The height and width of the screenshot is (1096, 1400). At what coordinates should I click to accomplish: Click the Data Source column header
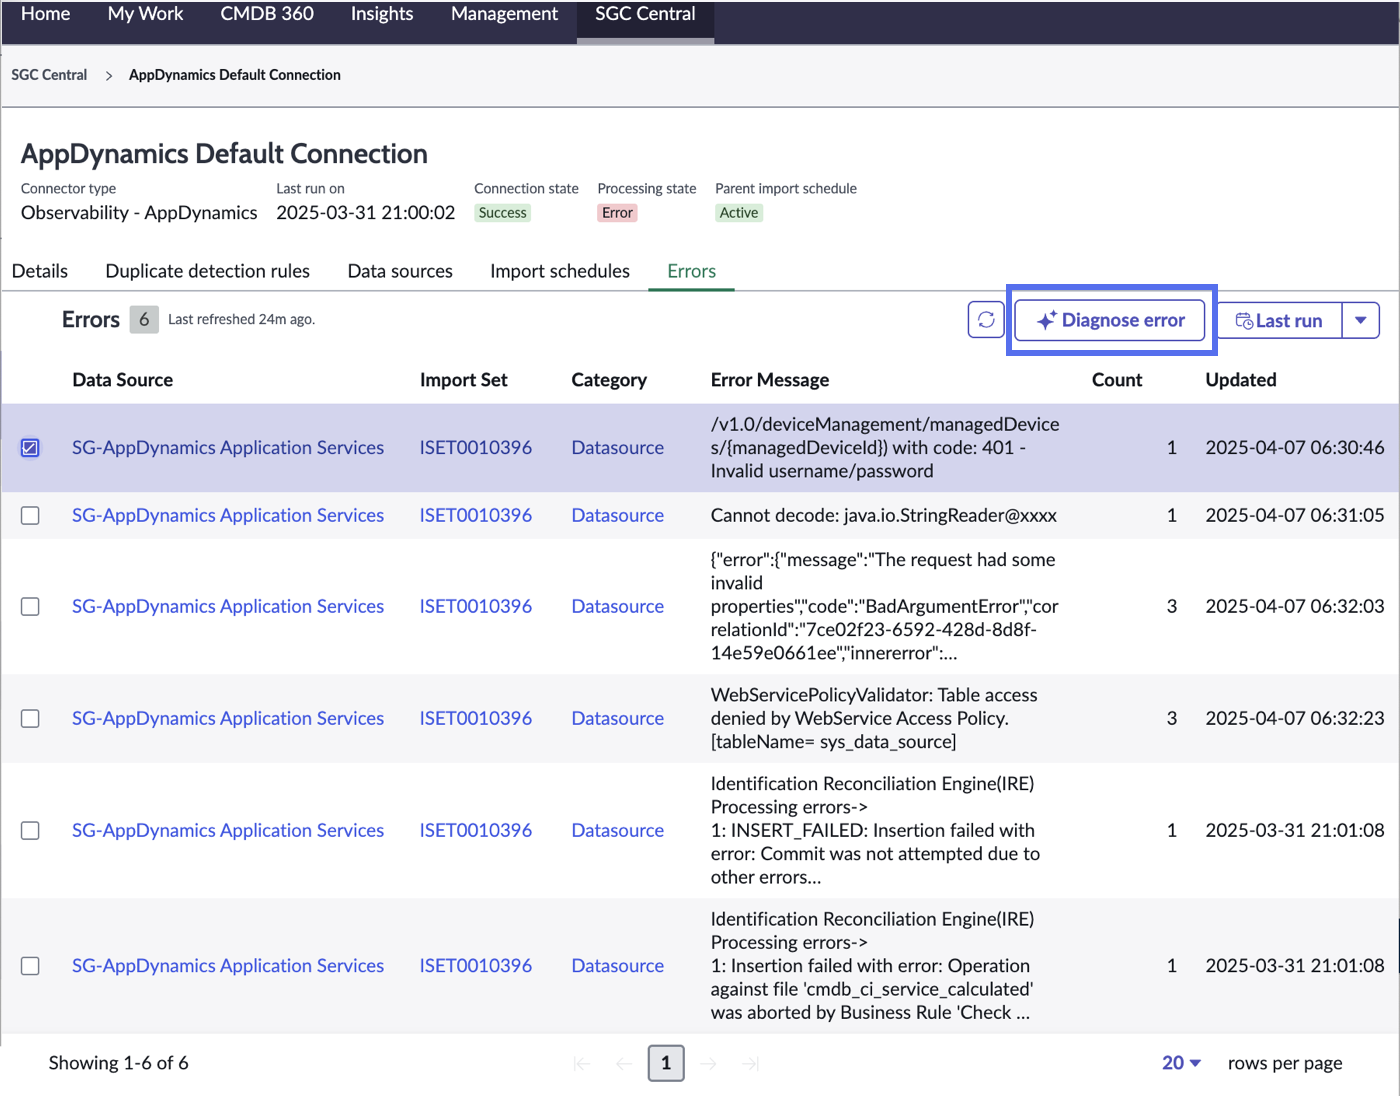pos(123,380)
